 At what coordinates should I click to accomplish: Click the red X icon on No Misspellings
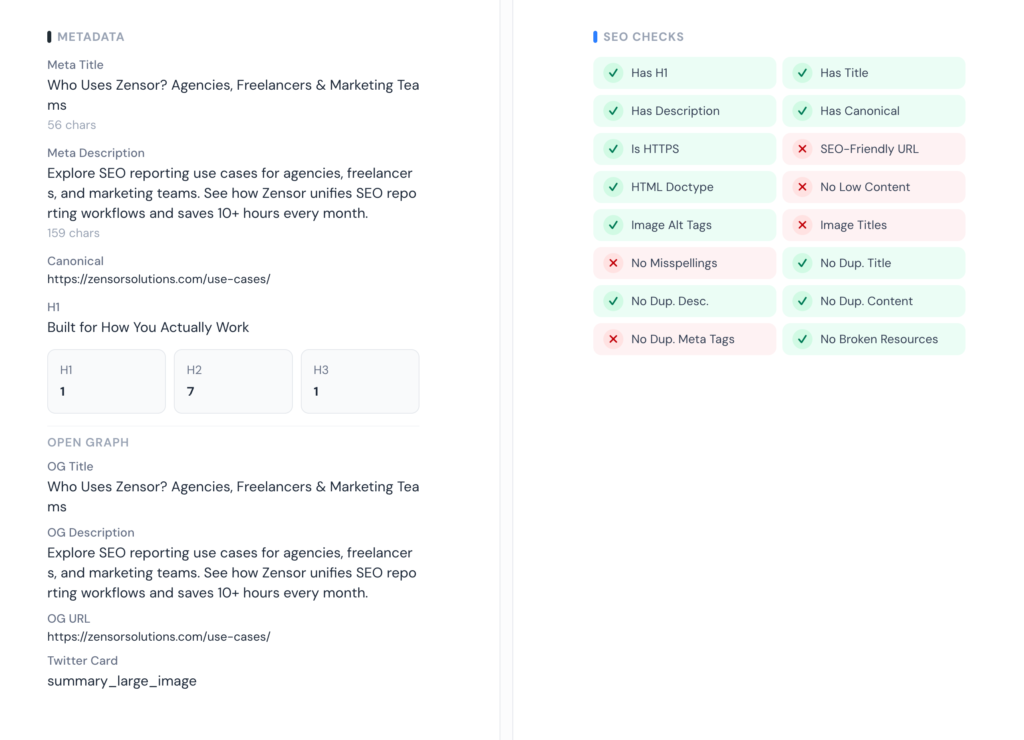pyautogui.click(x=613, y=263)
